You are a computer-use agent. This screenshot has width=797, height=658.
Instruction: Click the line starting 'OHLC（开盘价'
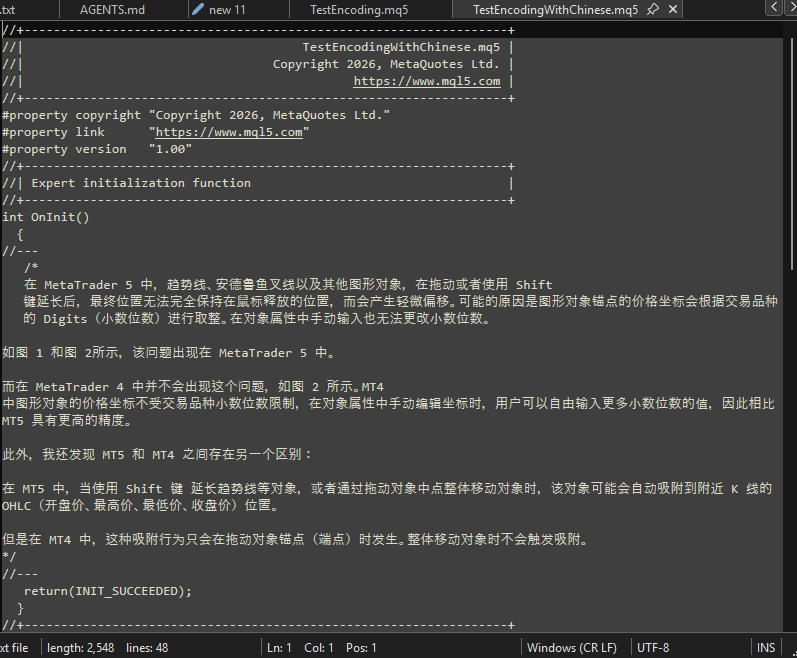pos(140,506)
